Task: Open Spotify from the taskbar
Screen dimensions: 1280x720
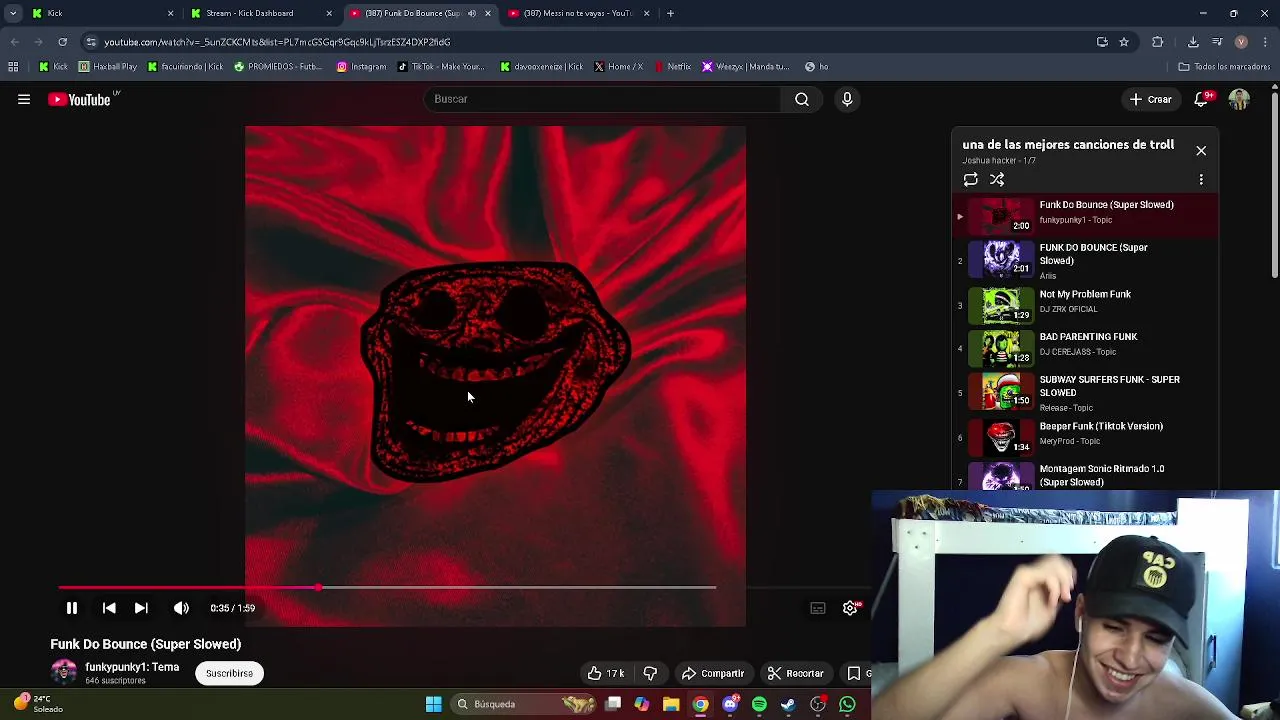Action: [x=759, y=704]
